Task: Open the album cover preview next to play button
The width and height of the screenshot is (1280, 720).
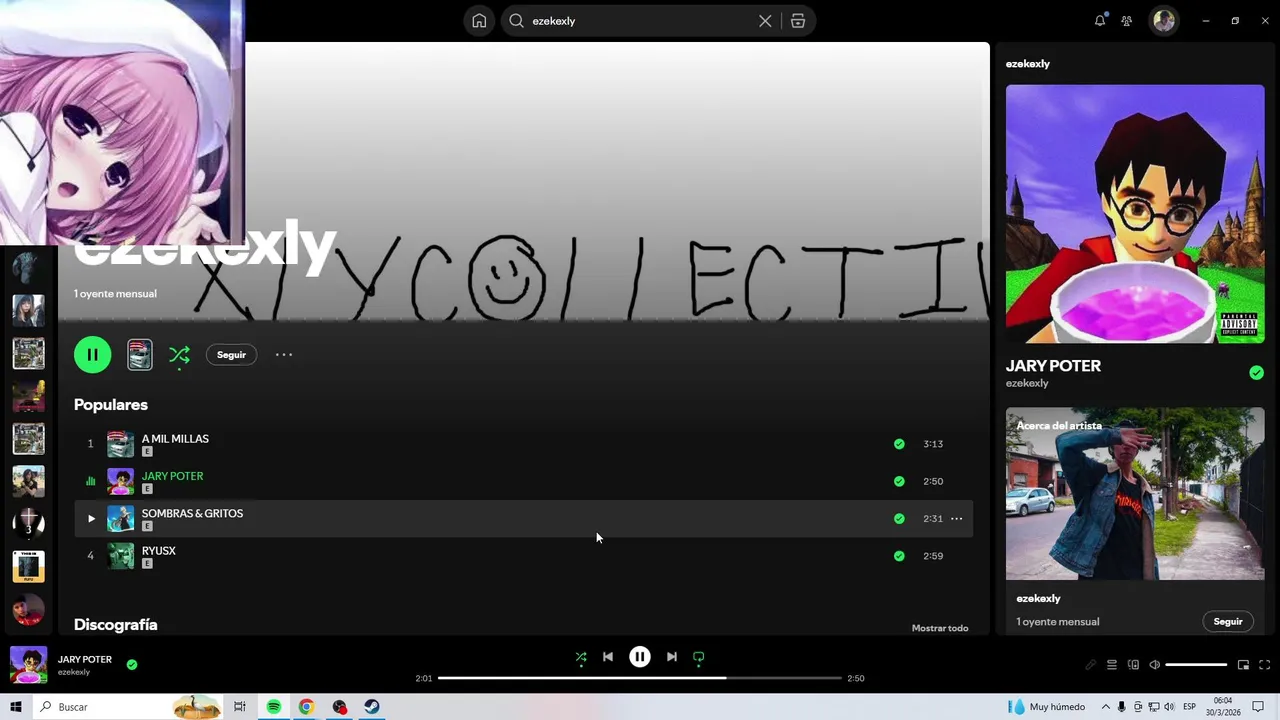Action: pos(140,354)
